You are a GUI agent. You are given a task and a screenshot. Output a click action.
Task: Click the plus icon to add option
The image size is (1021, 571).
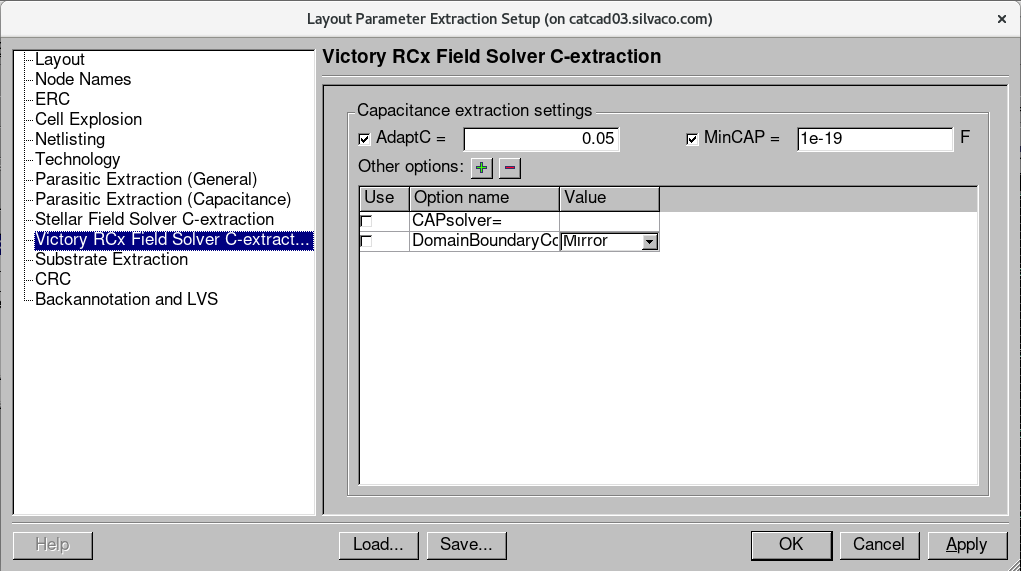481,167
